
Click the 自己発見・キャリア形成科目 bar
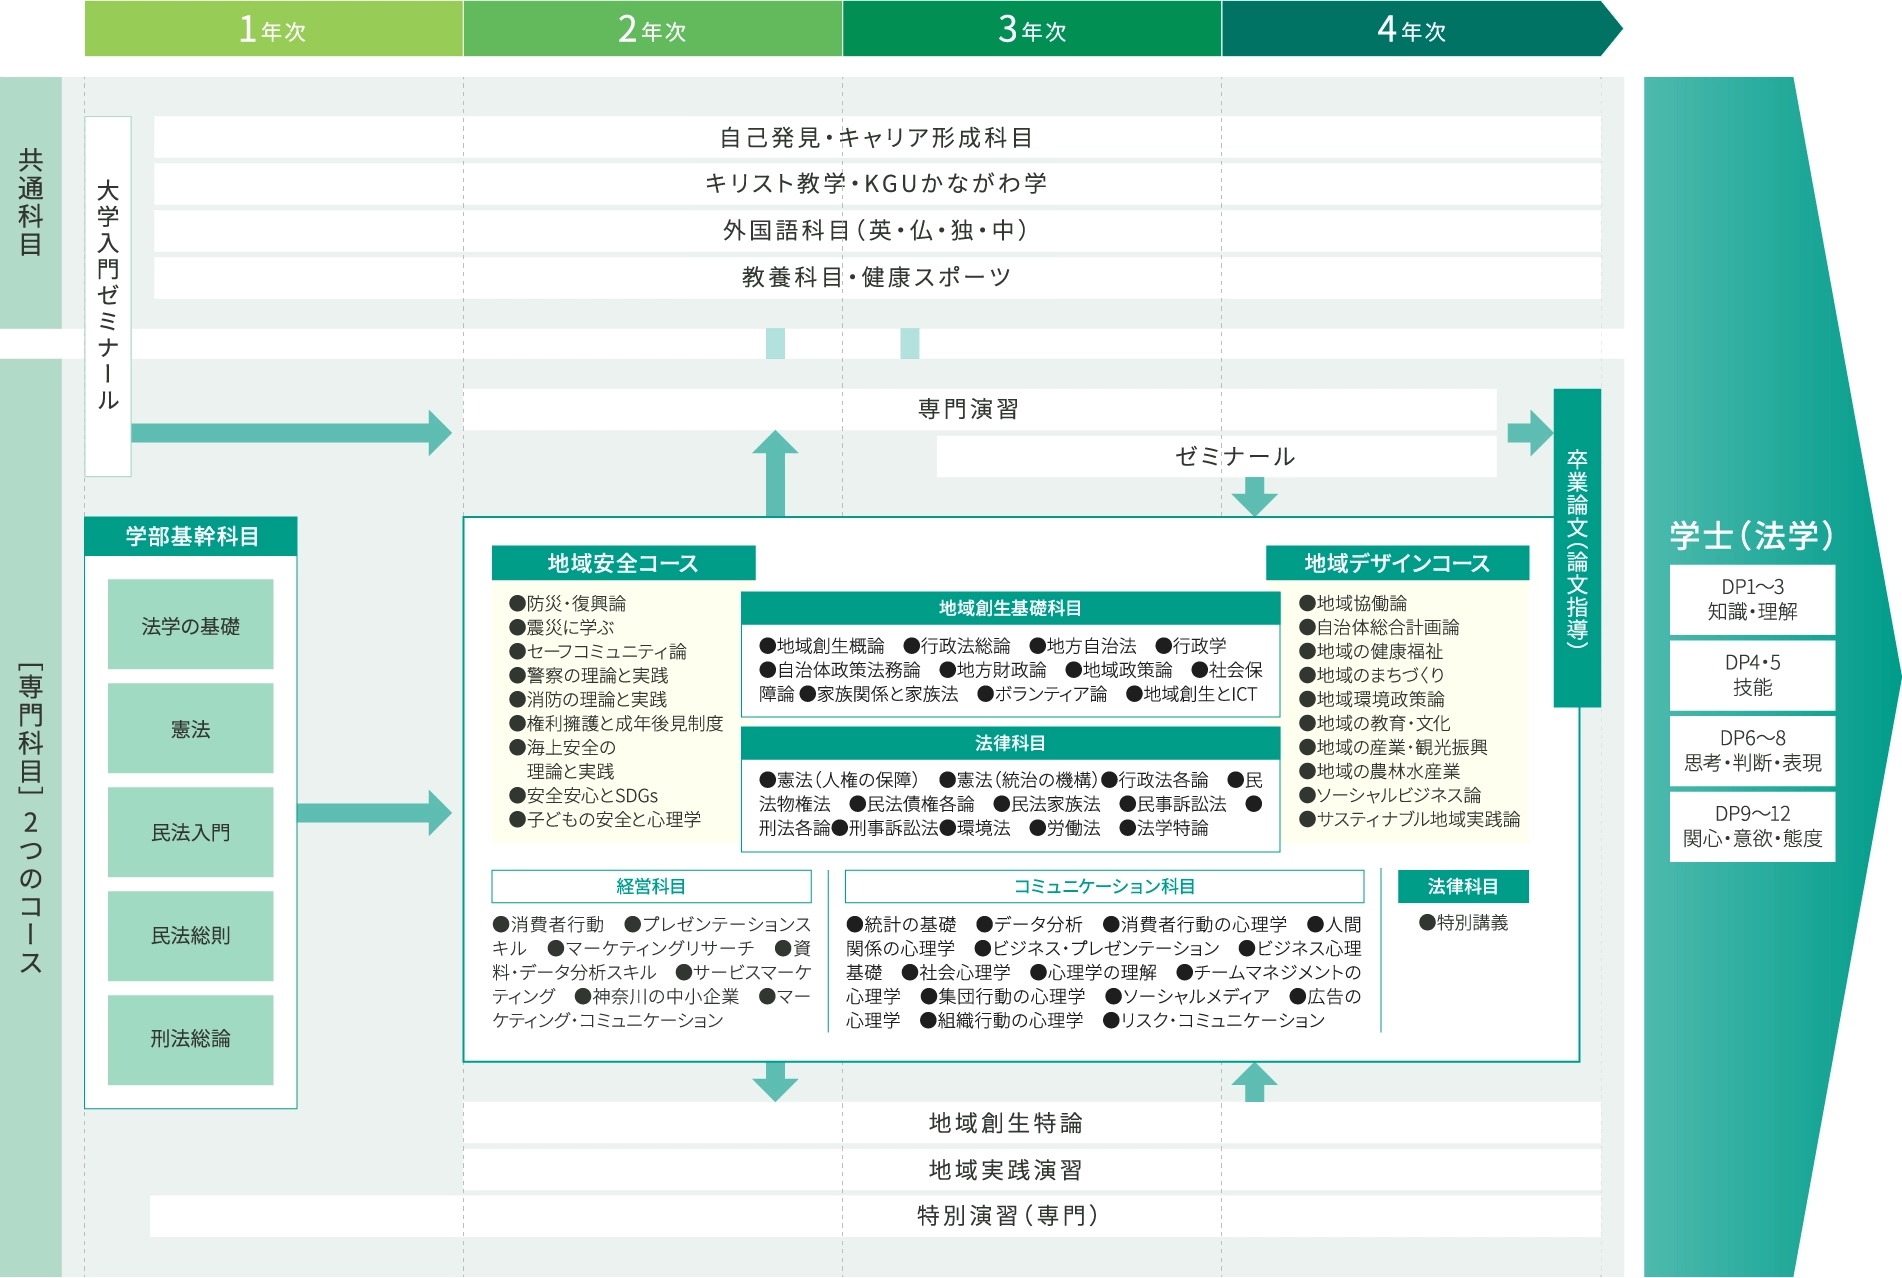877,137
